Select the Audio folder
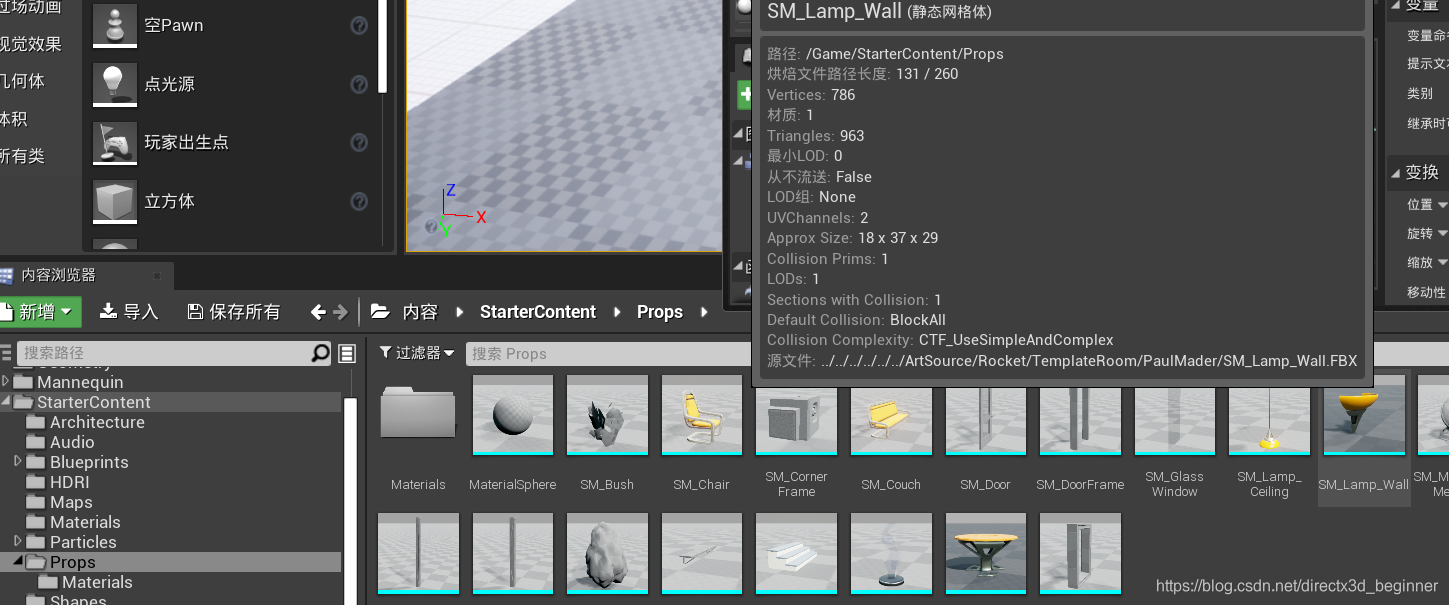The width and height of the screenshot is (1449, 605). tap(72, 442)
